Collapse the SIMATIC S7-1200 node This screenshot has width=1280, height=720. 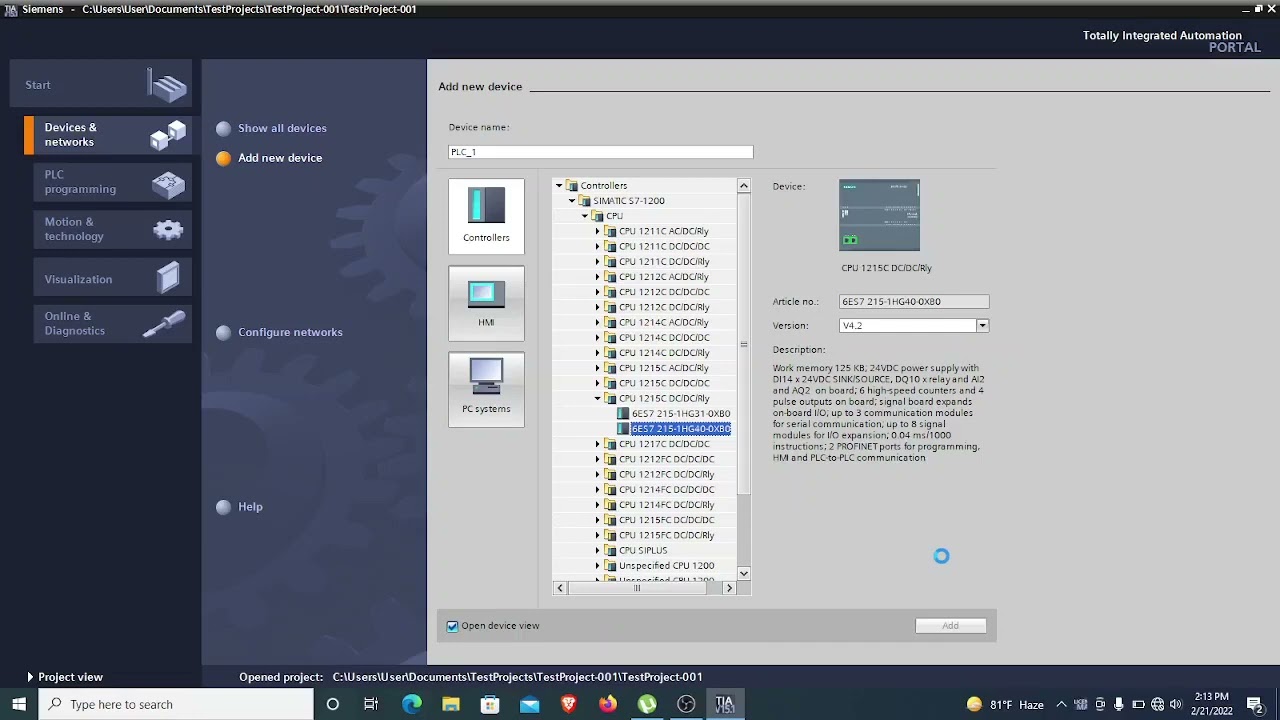tap(572, 201)
